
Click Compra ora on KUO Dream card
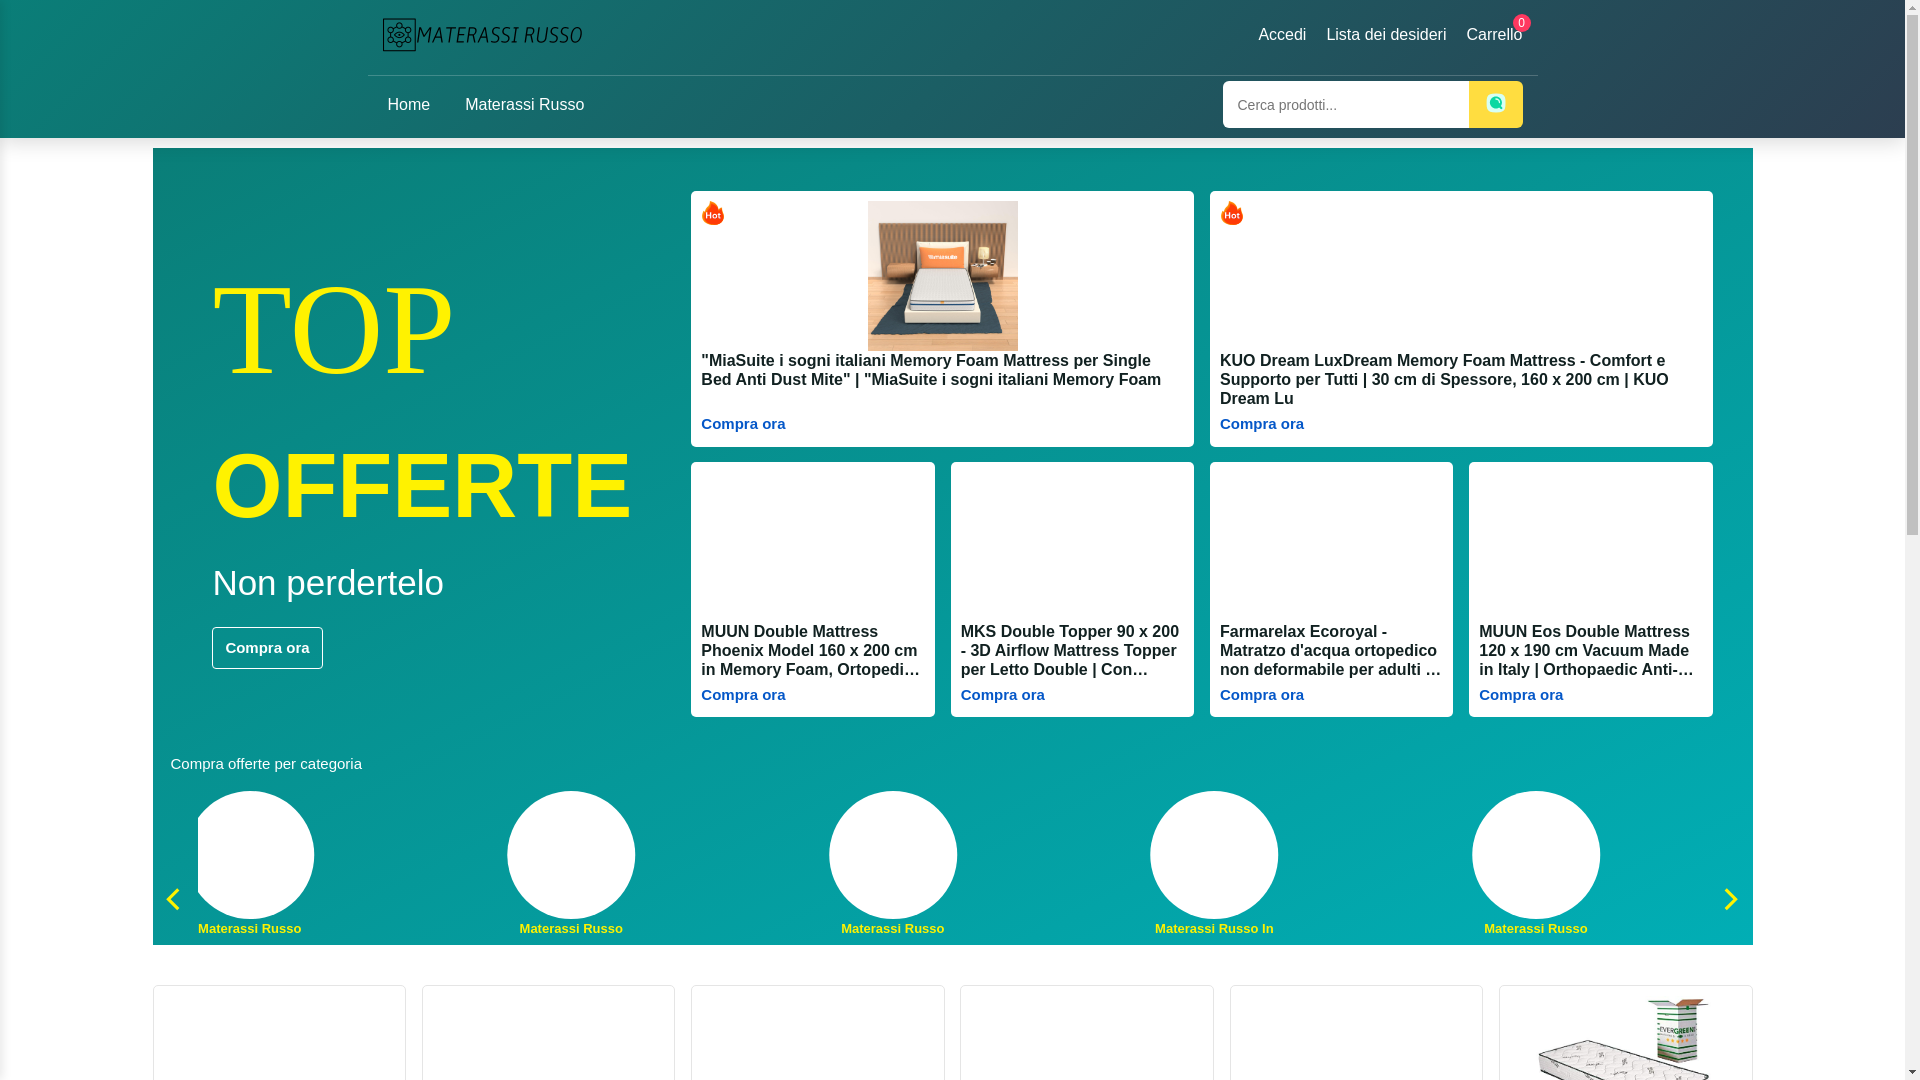pos(1262,424)
